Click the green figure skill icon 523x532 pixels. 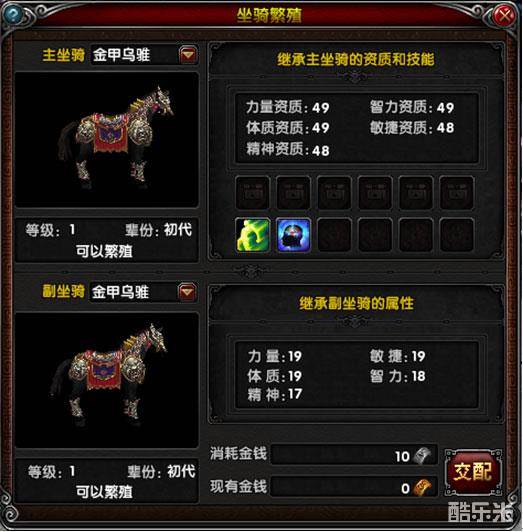click(x=253, y=235)
